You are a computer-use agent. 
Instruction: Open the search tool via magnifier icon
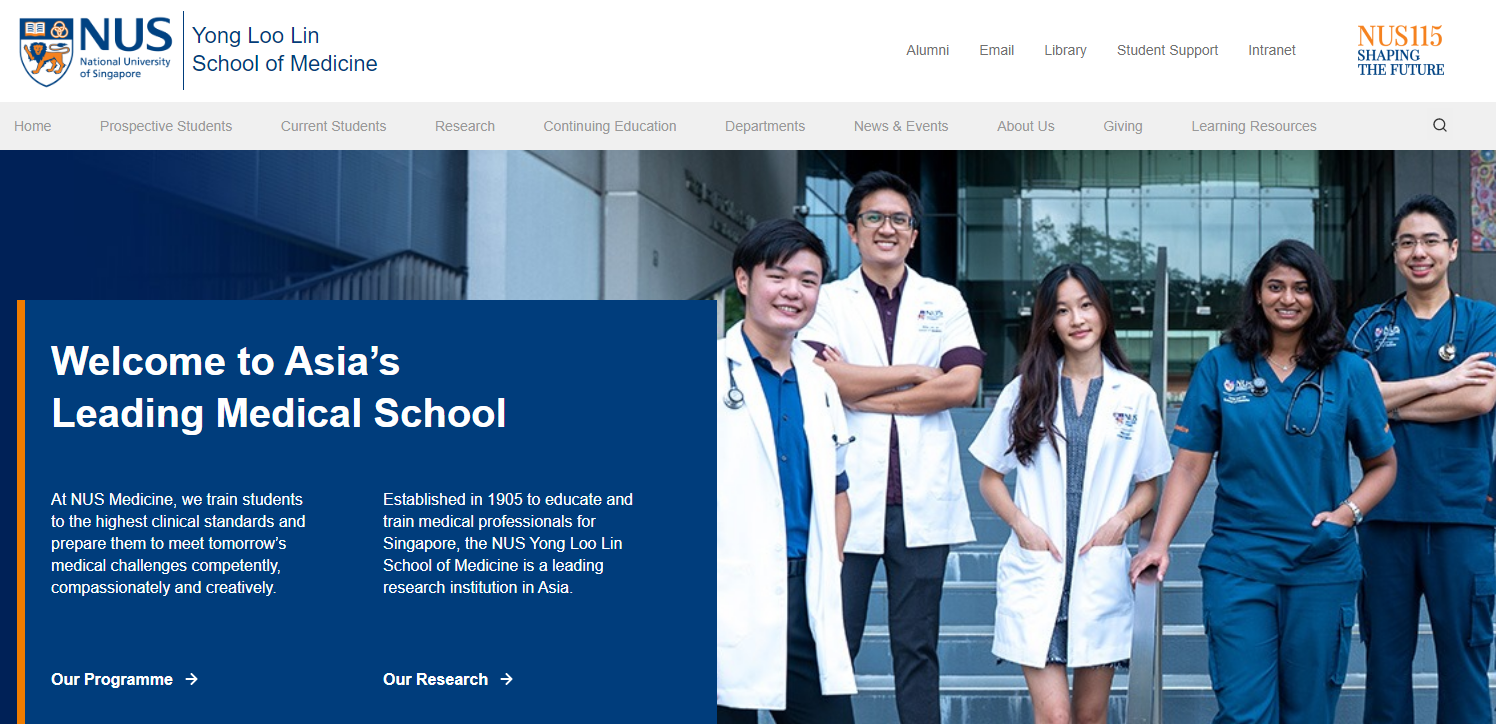1439,125
